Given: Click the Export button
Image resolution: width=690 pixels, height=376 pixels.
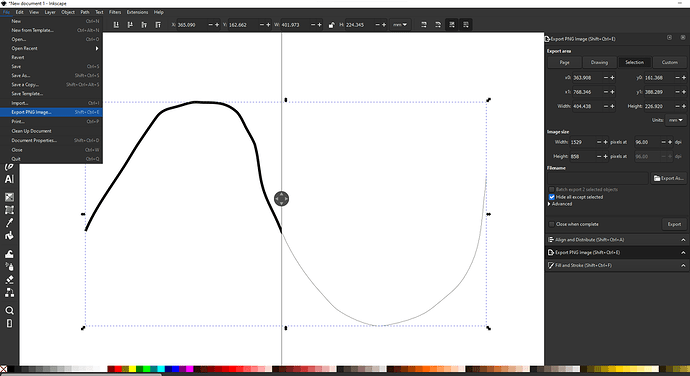Looking at the screenshot, I should [674, 224].
